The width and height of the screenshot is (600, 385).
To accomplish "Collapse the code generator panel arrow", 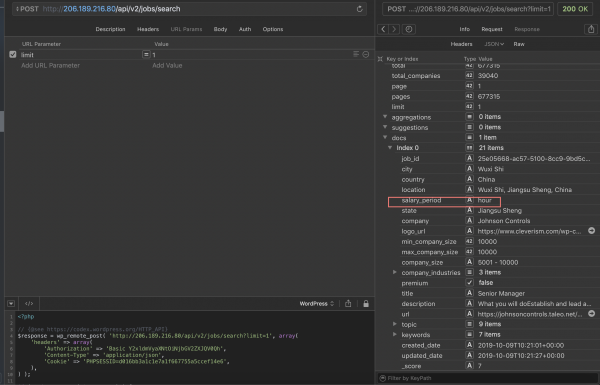I will (11, 303).
